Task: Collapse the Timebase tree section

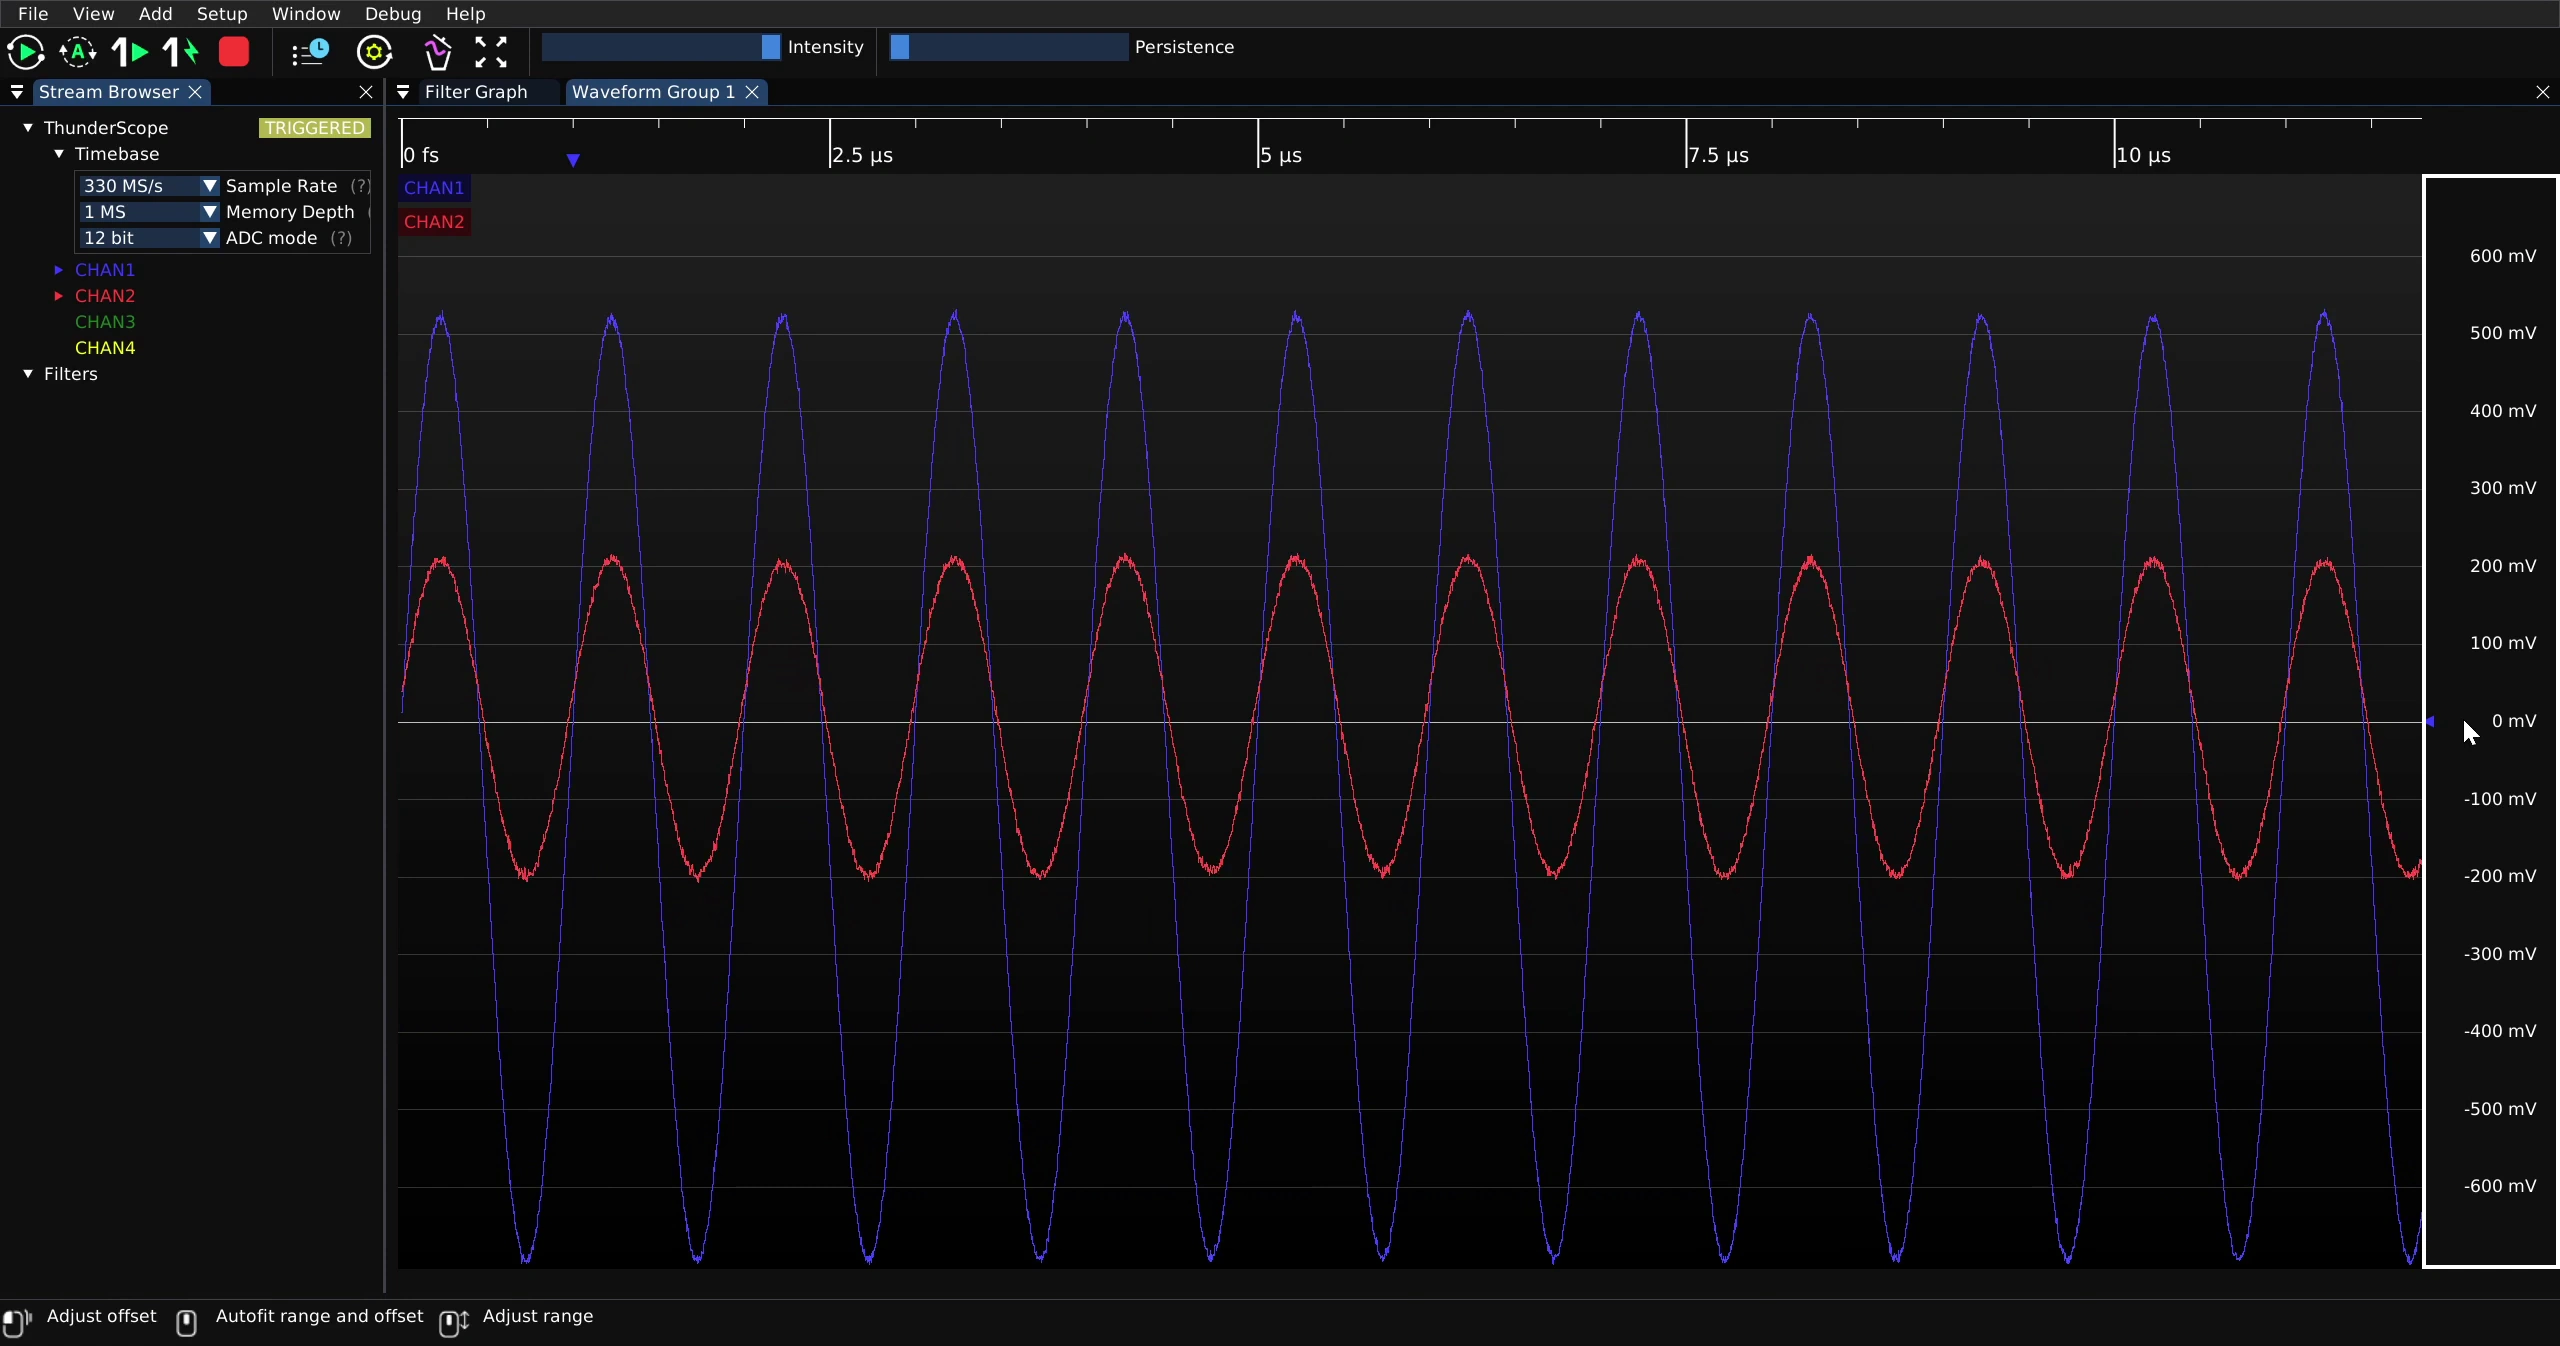Action: (x=59, y=154)
